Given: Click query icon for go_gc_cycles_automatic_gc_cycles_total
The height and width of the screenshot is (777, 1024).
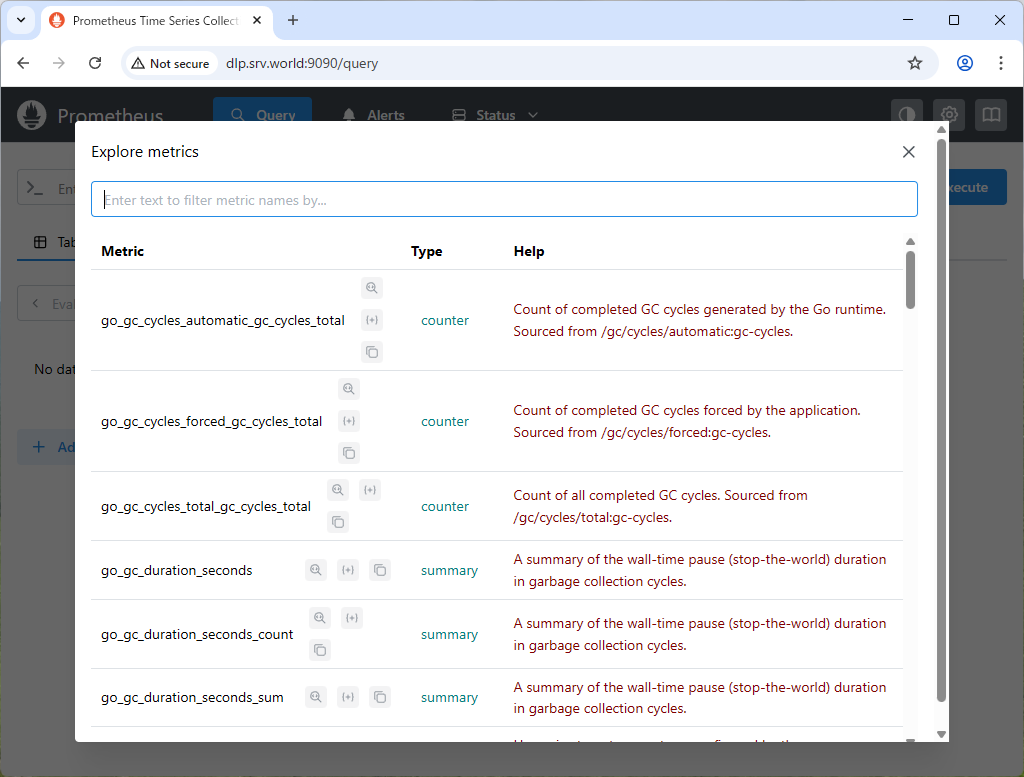Looking at the screenshot, I should (372, 288).
